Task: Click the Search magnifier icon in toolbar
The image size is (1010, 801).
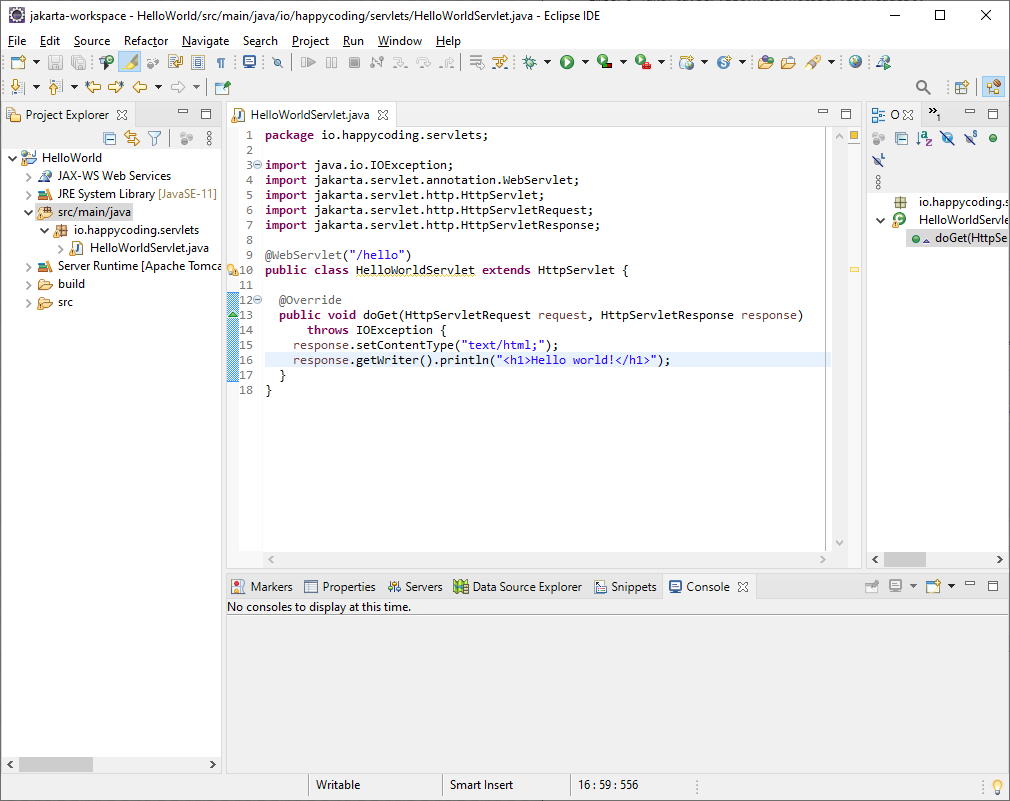Action: 923,87
